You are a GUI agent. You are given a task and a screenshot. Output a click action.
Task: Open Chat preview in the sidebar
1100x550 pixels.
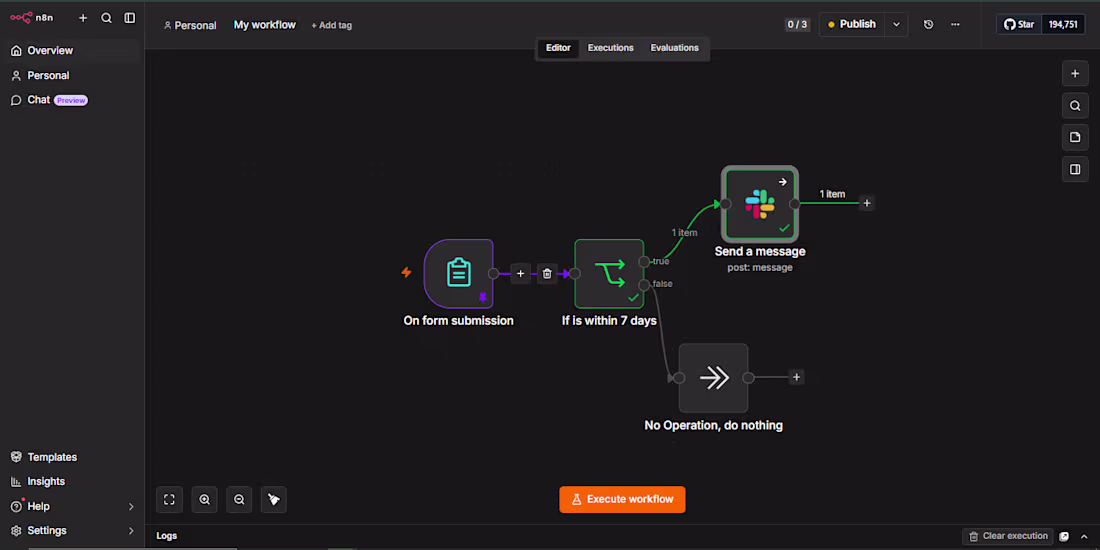[72, 100]
